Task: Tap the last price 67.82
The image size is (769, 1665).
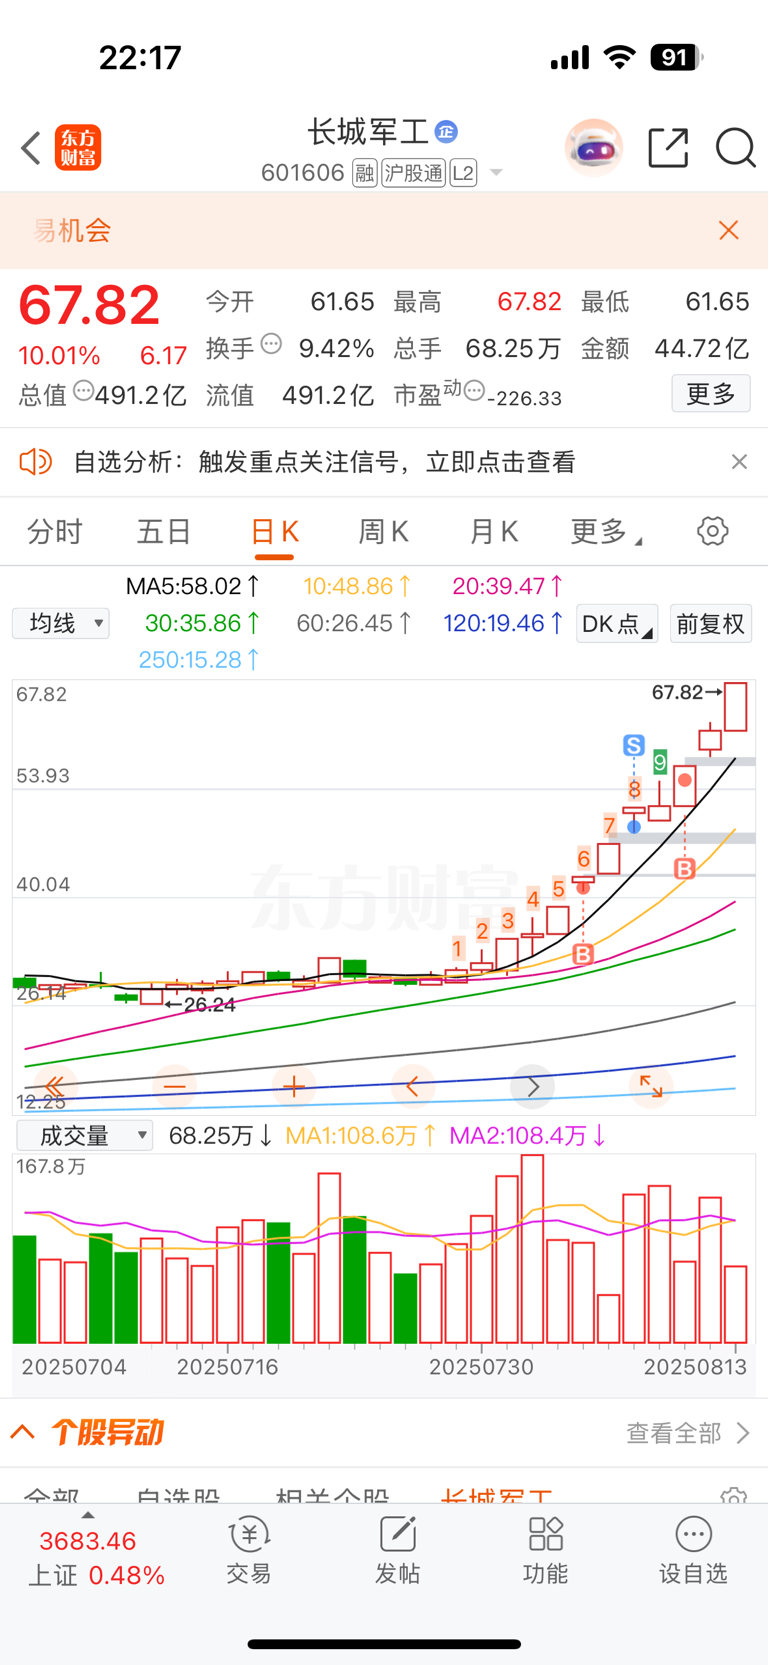Action: pyautogui.click(x=89, y=305)
